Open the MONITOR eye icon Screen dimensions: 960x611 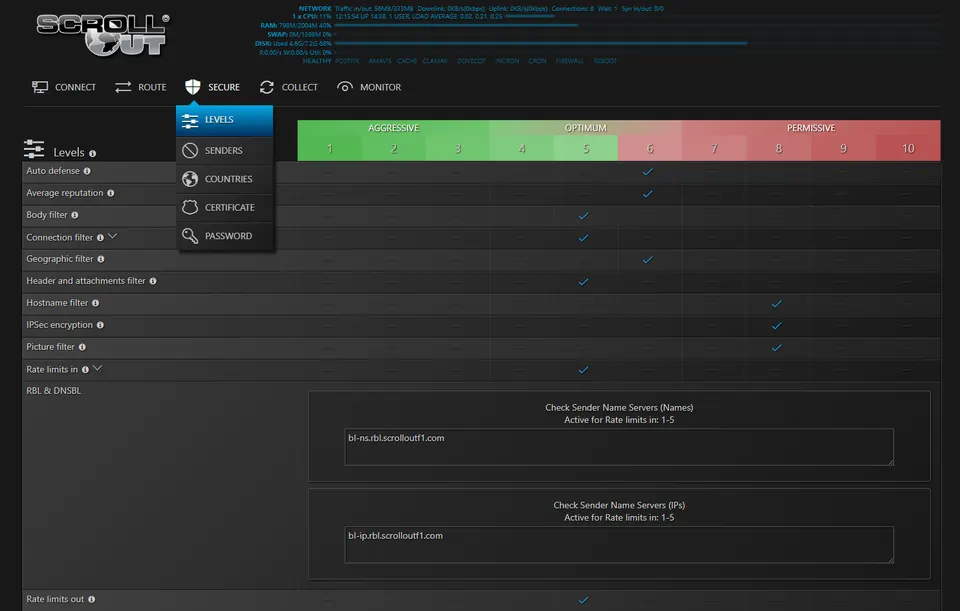pyautogui.click(x=345, y=87)
